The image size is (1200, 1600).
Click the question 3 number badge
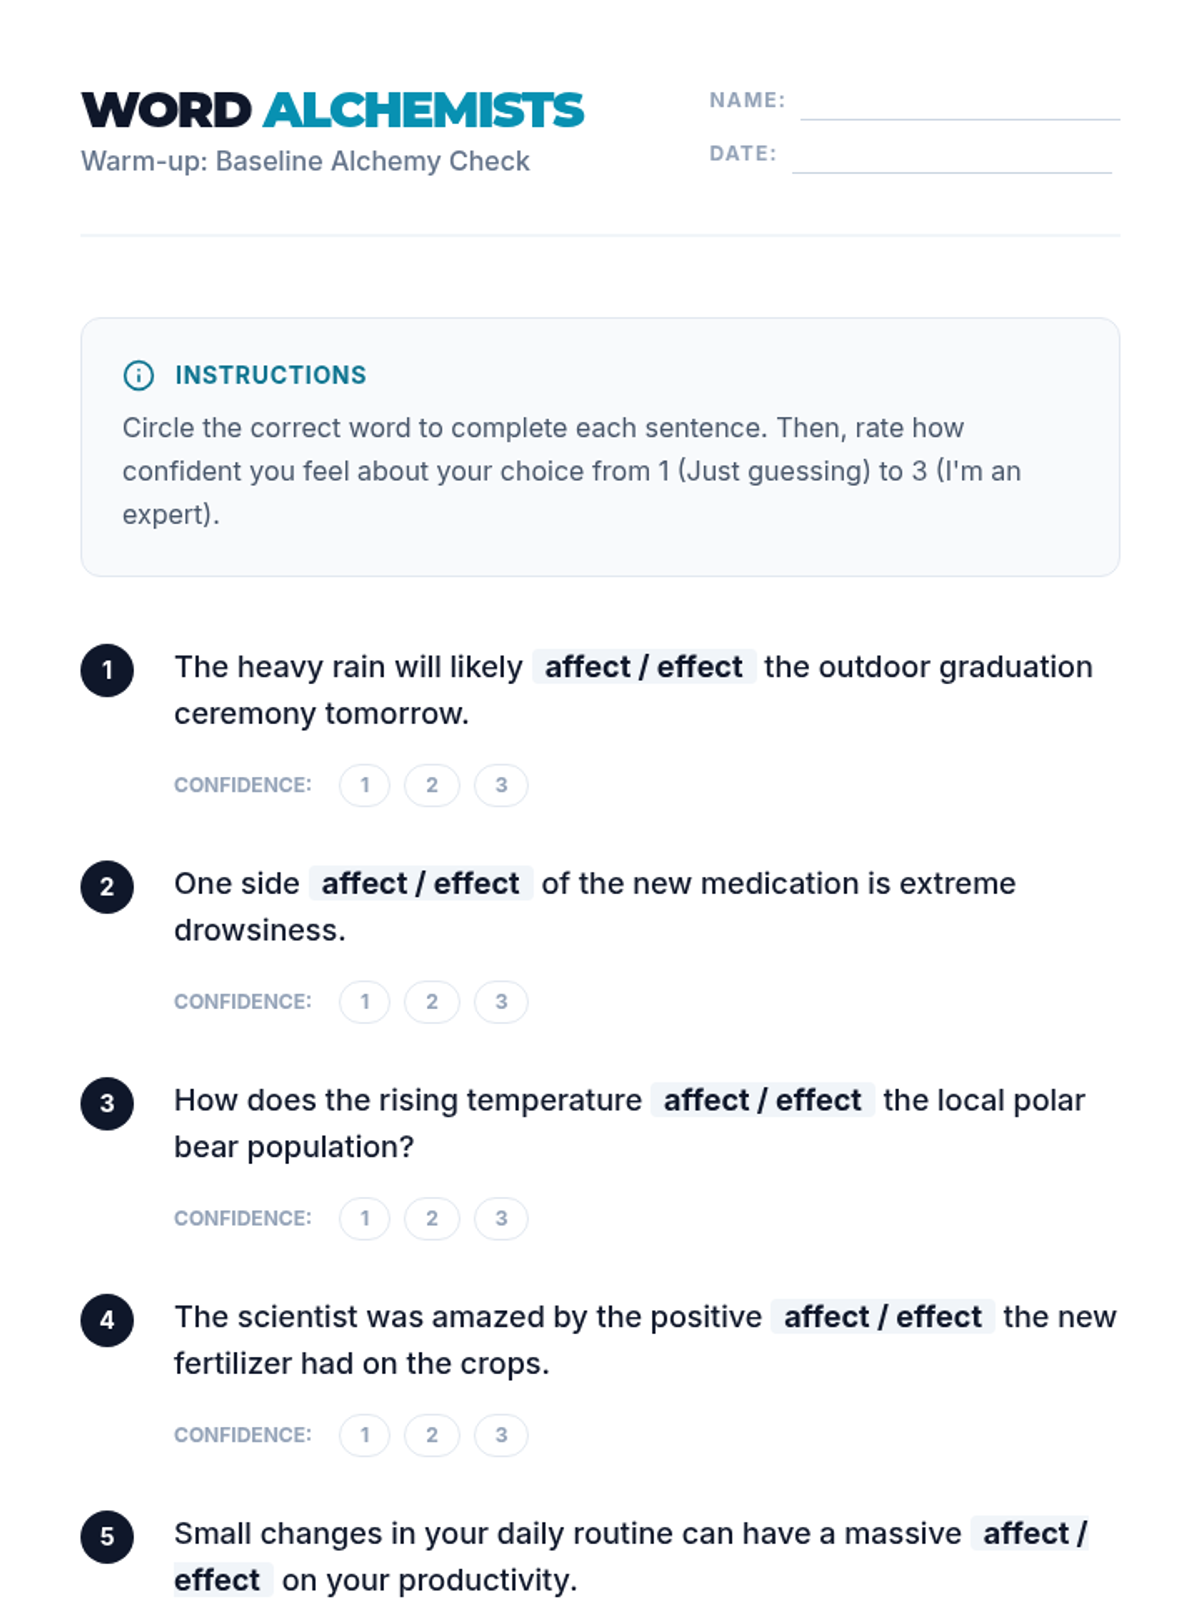coord(107,1103)
